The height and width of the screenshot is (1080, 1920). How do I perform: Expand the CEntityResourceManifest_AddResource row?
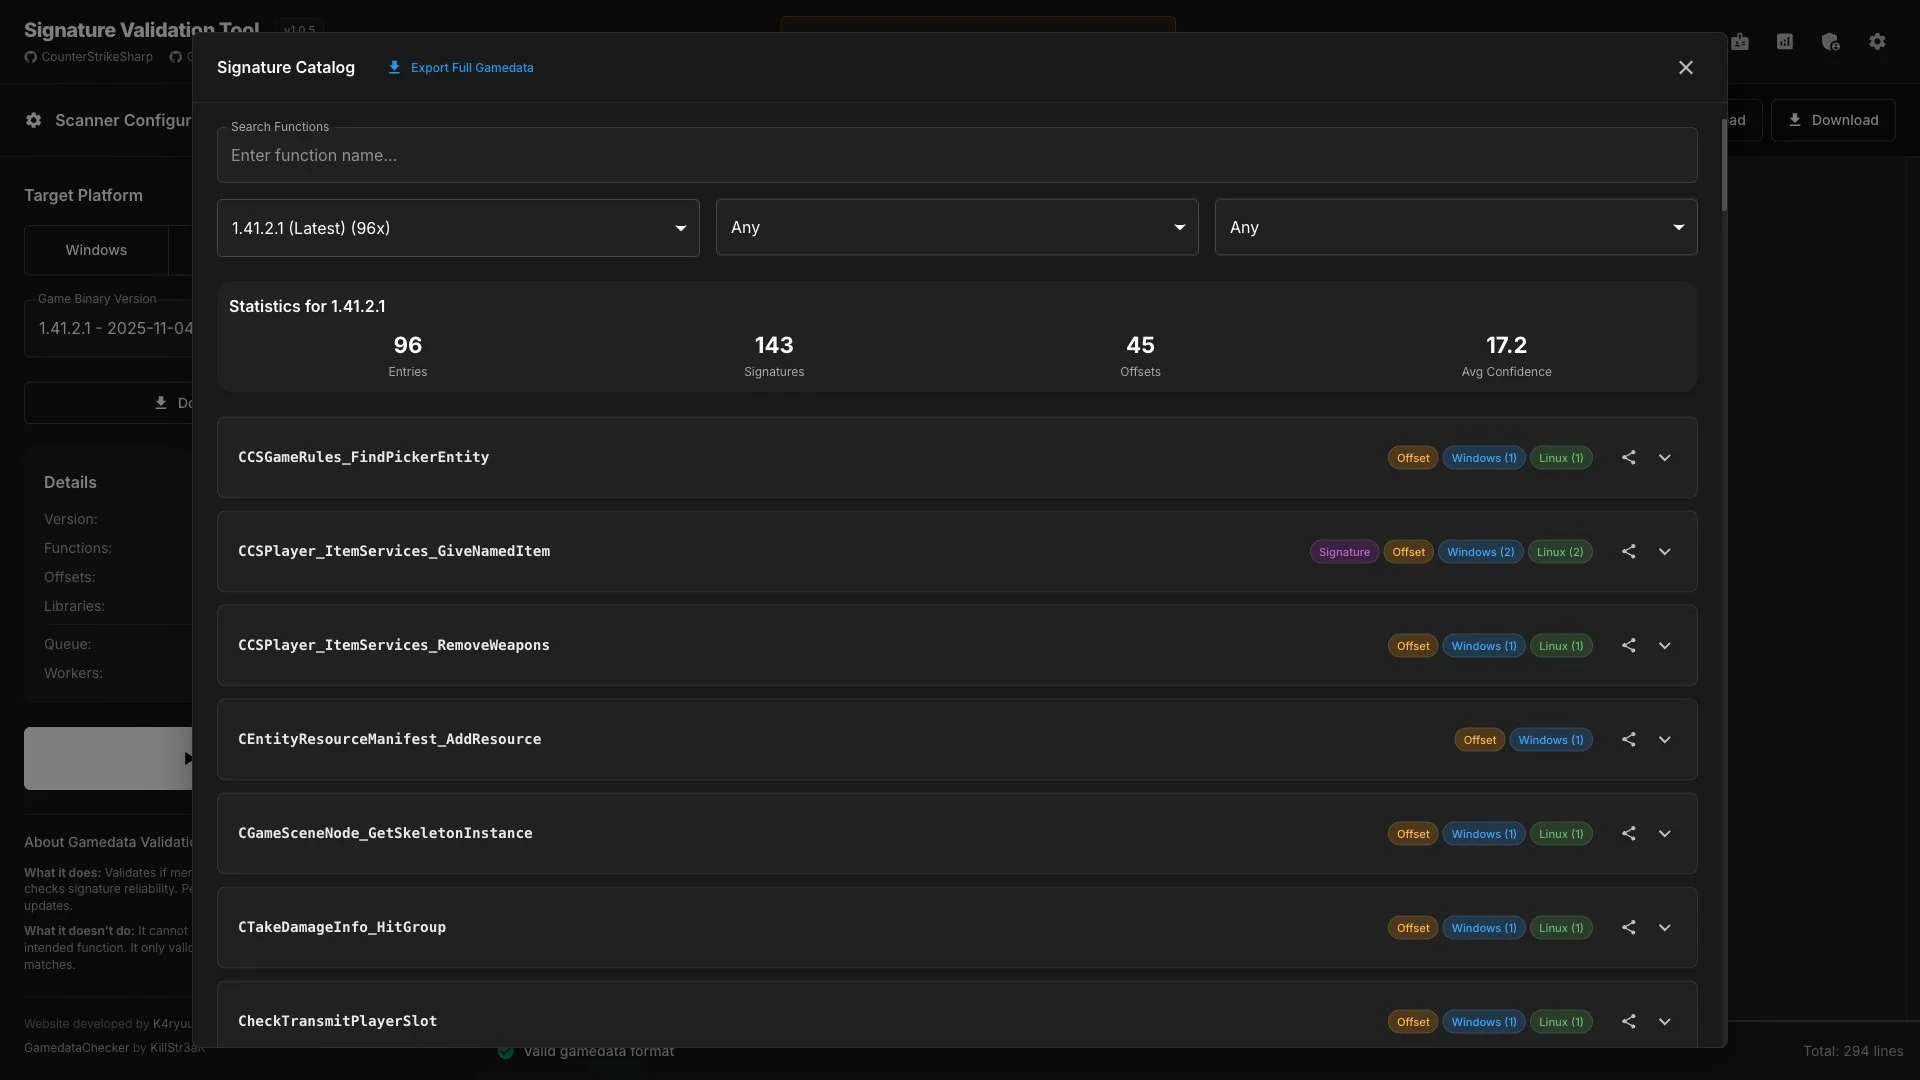(1665, 739)
